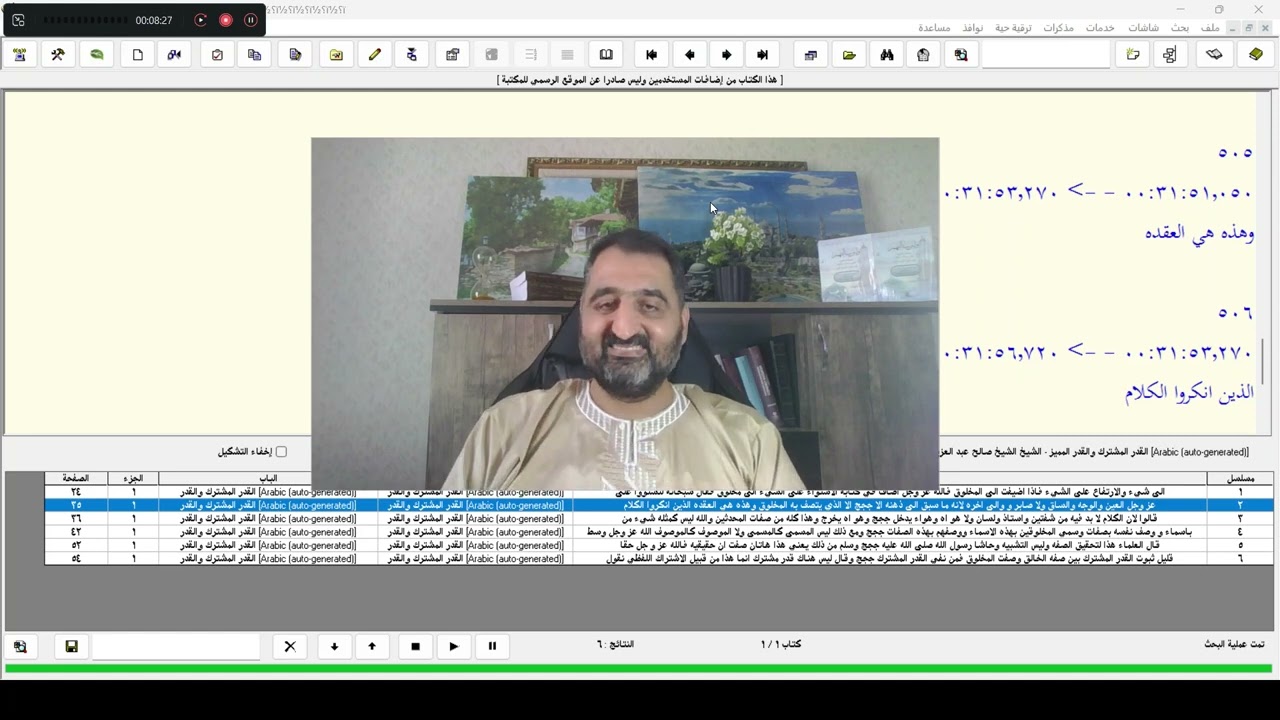
Task: Click the broadcast antenna icon
Action: tap(19, 55)
